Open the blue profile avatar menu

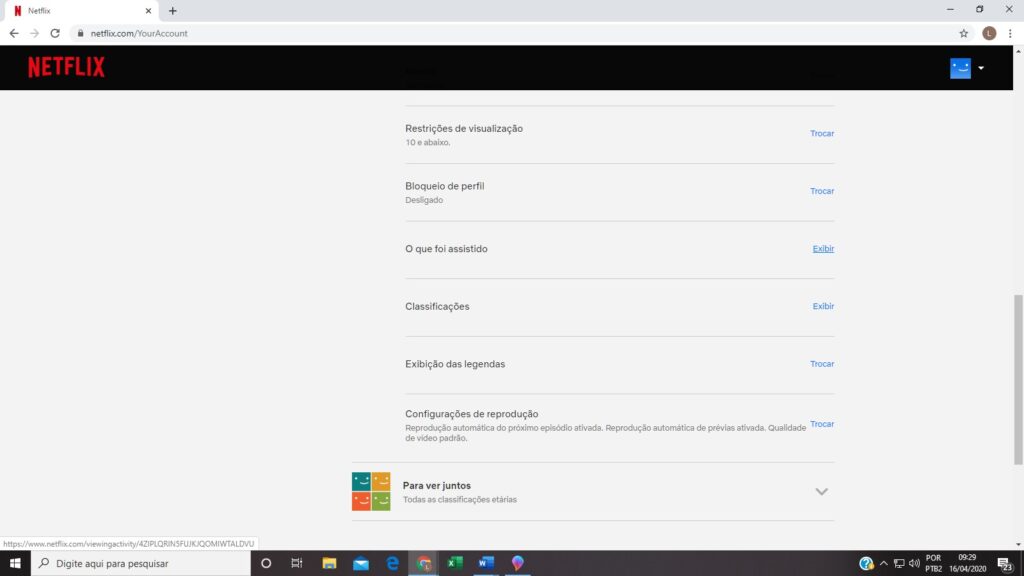(960, 68)
